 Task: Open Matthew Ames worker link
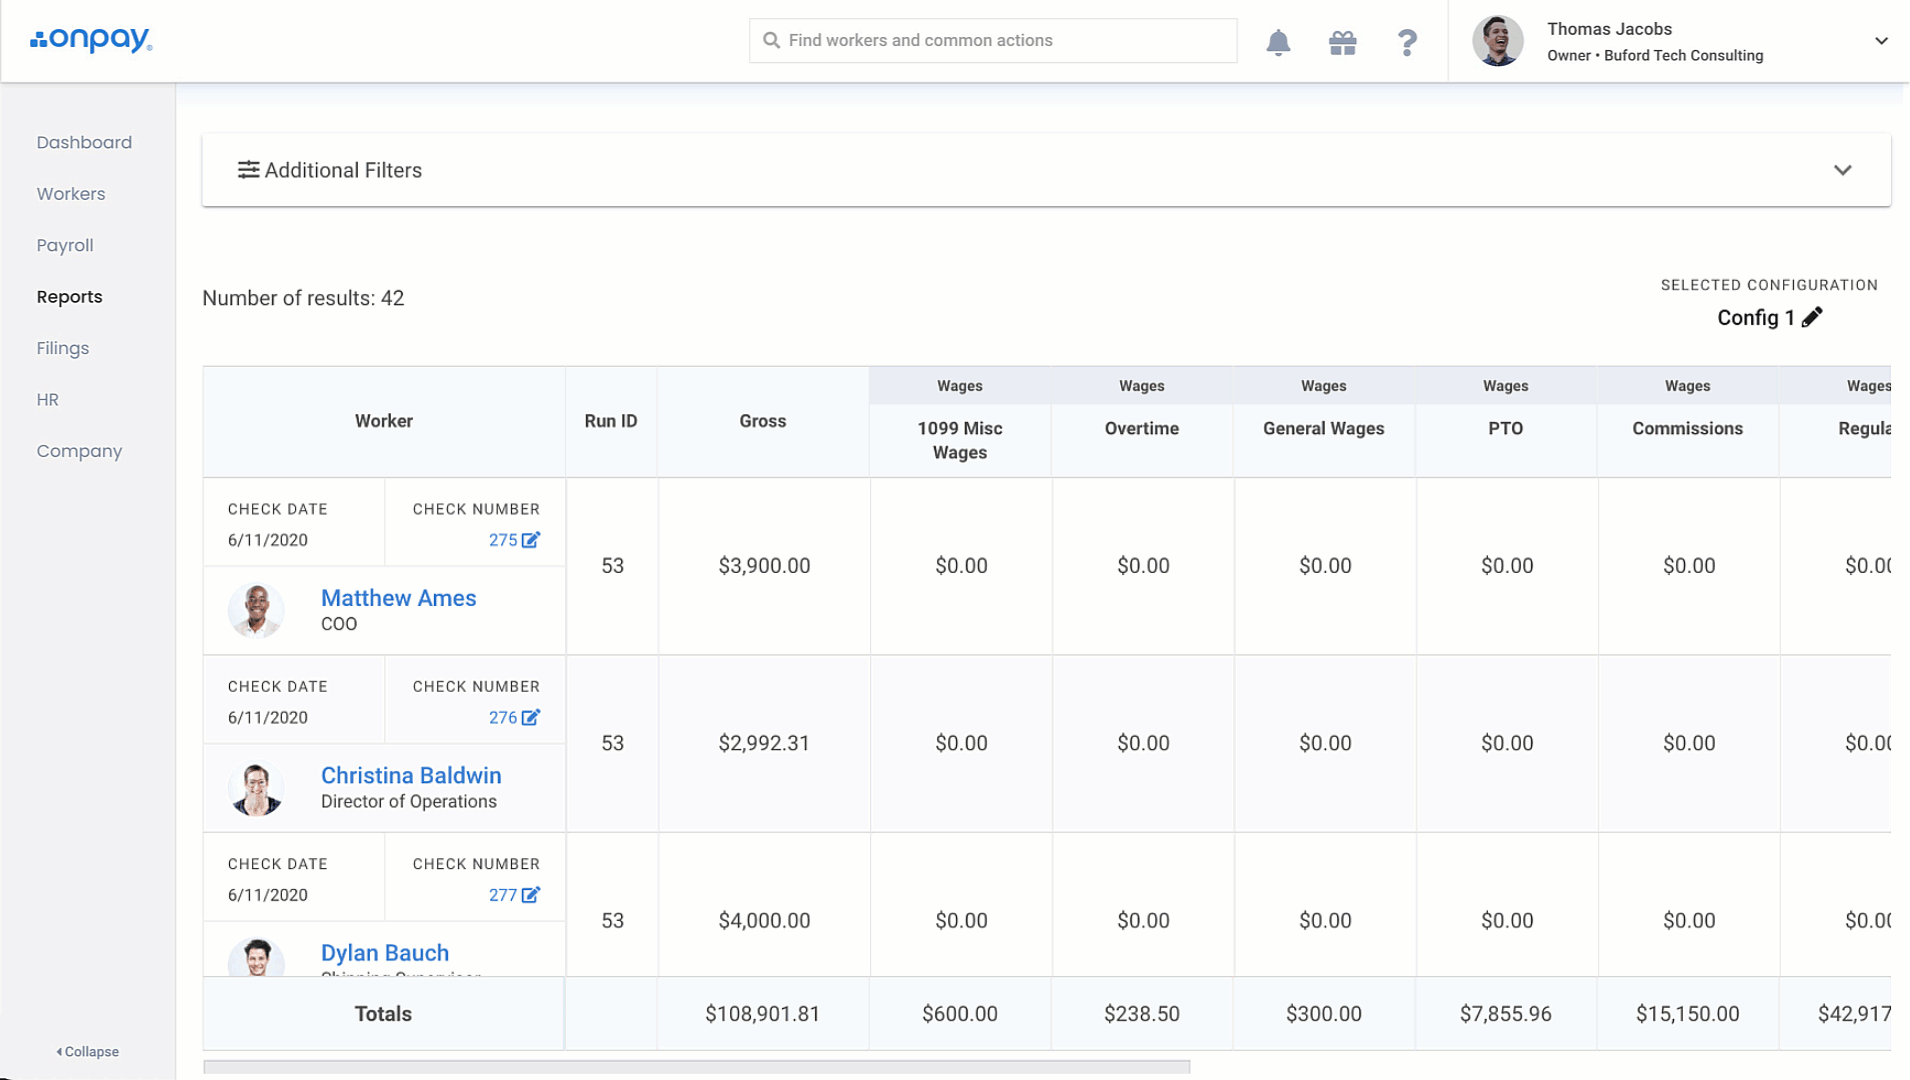click(398, 598)
